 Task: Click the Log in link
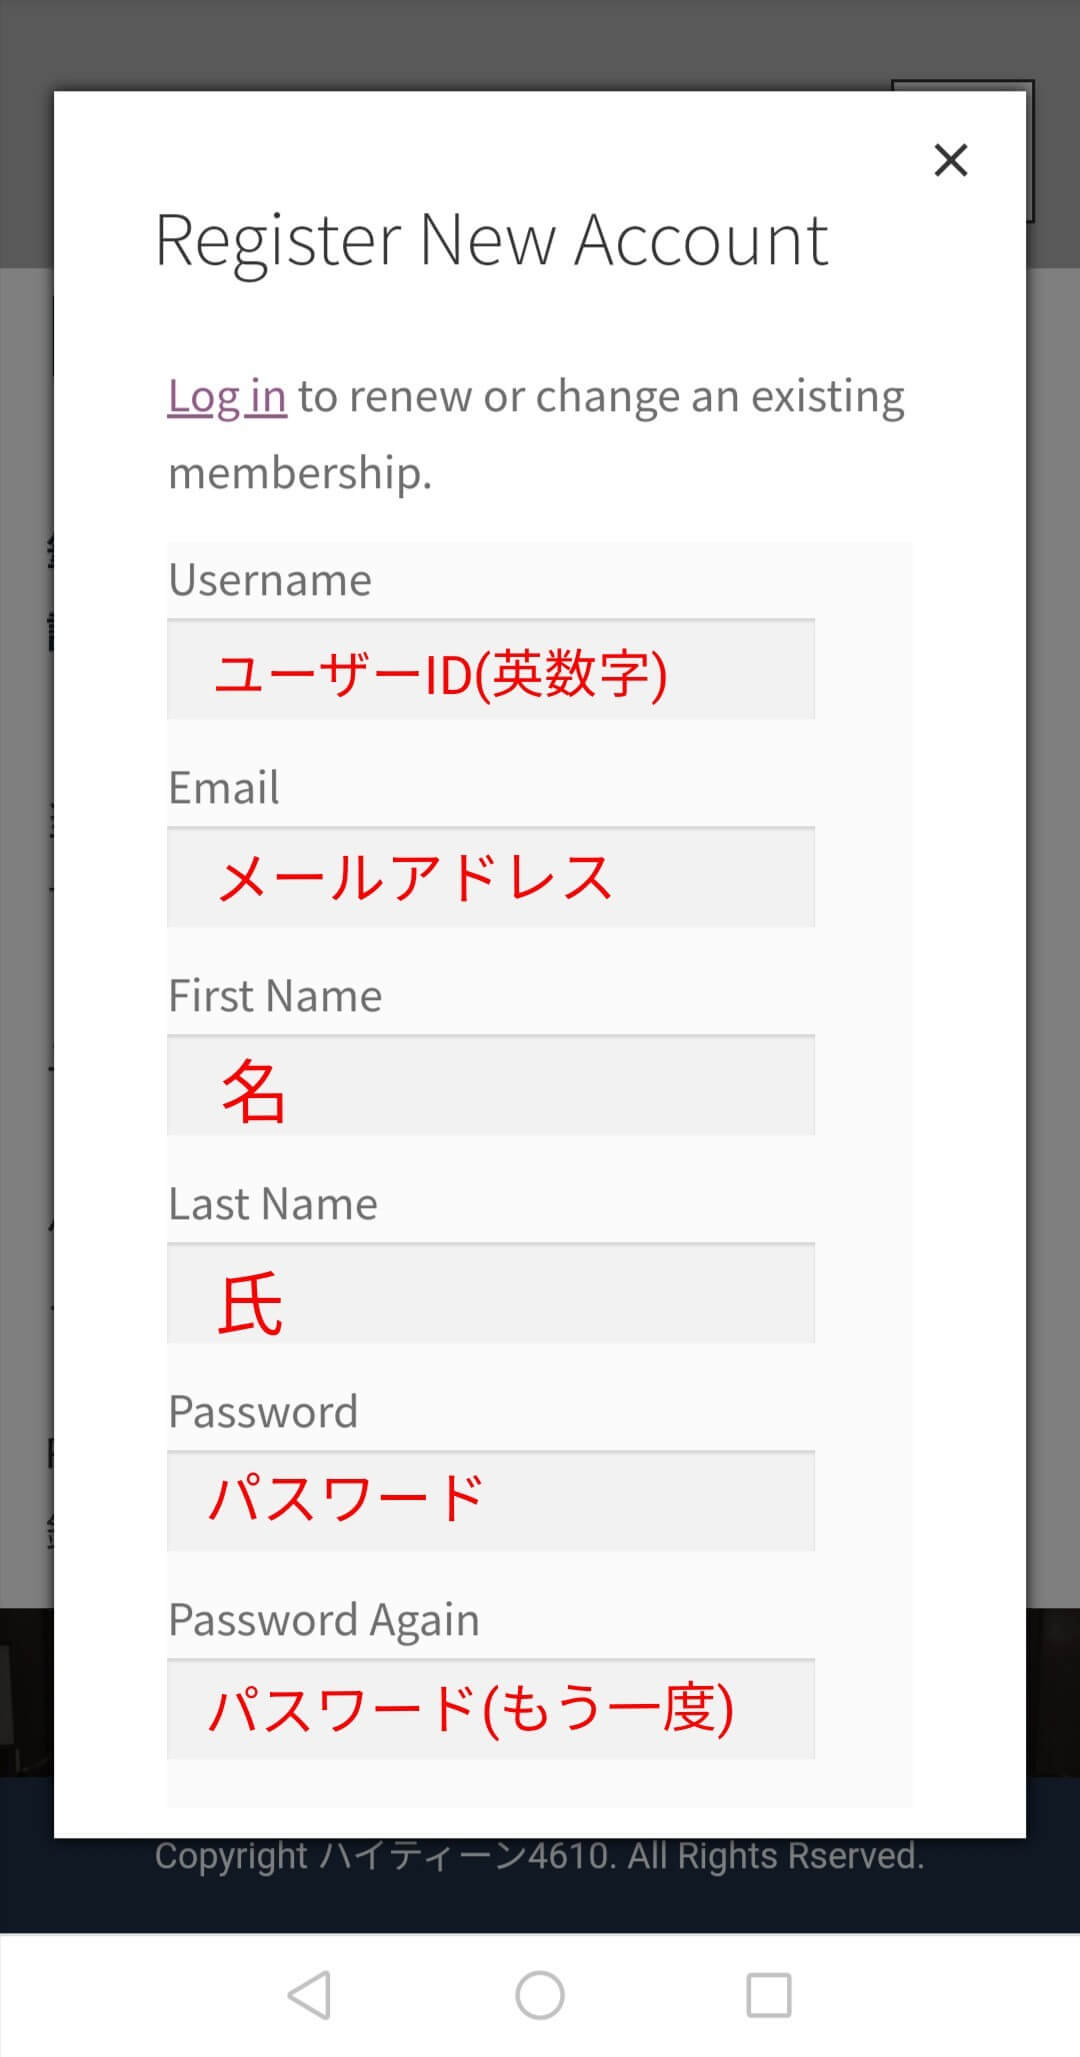click(x=227, y=396)
